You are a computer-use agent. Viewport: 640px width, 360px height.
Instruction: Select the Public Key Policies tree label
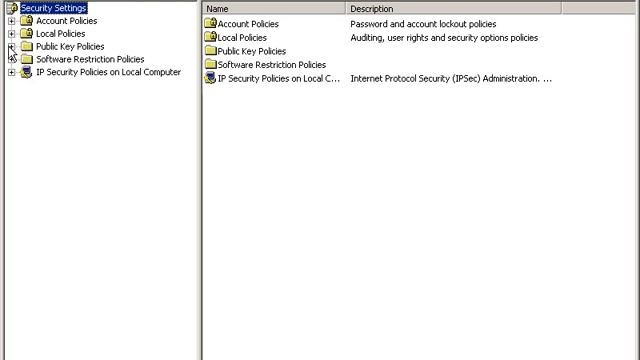tap(70, 46)
